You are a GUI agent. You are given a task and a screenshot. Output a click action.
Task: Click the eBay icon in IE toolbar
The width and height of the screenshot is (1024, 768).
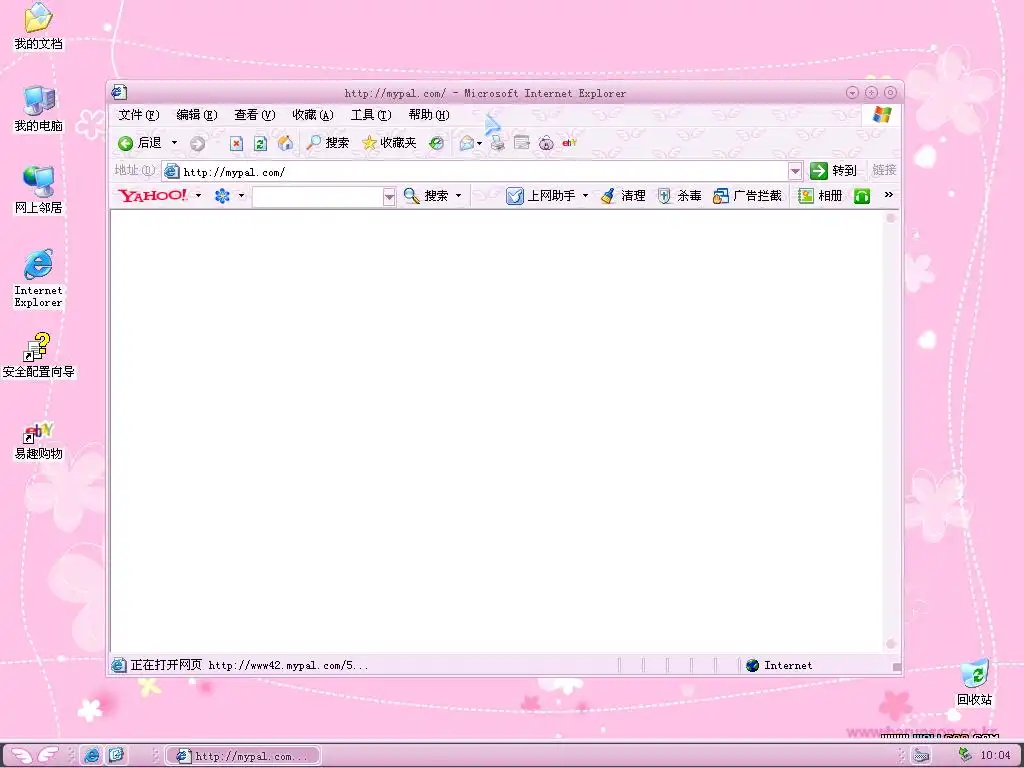coord(569,142)
